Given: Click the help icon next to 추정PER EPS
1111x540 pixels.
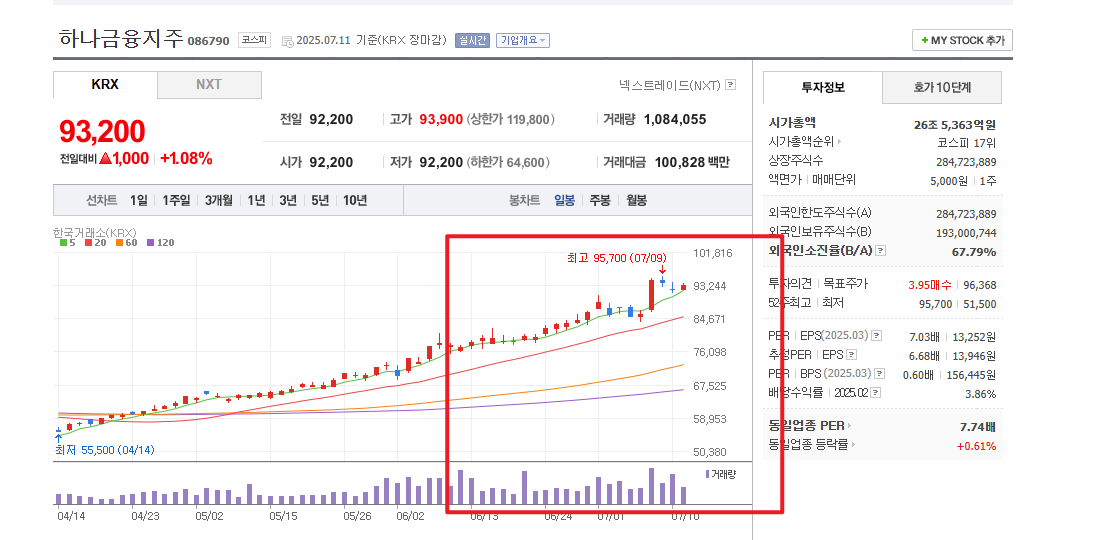Looking at the screenshot, I should pos(852,355).
